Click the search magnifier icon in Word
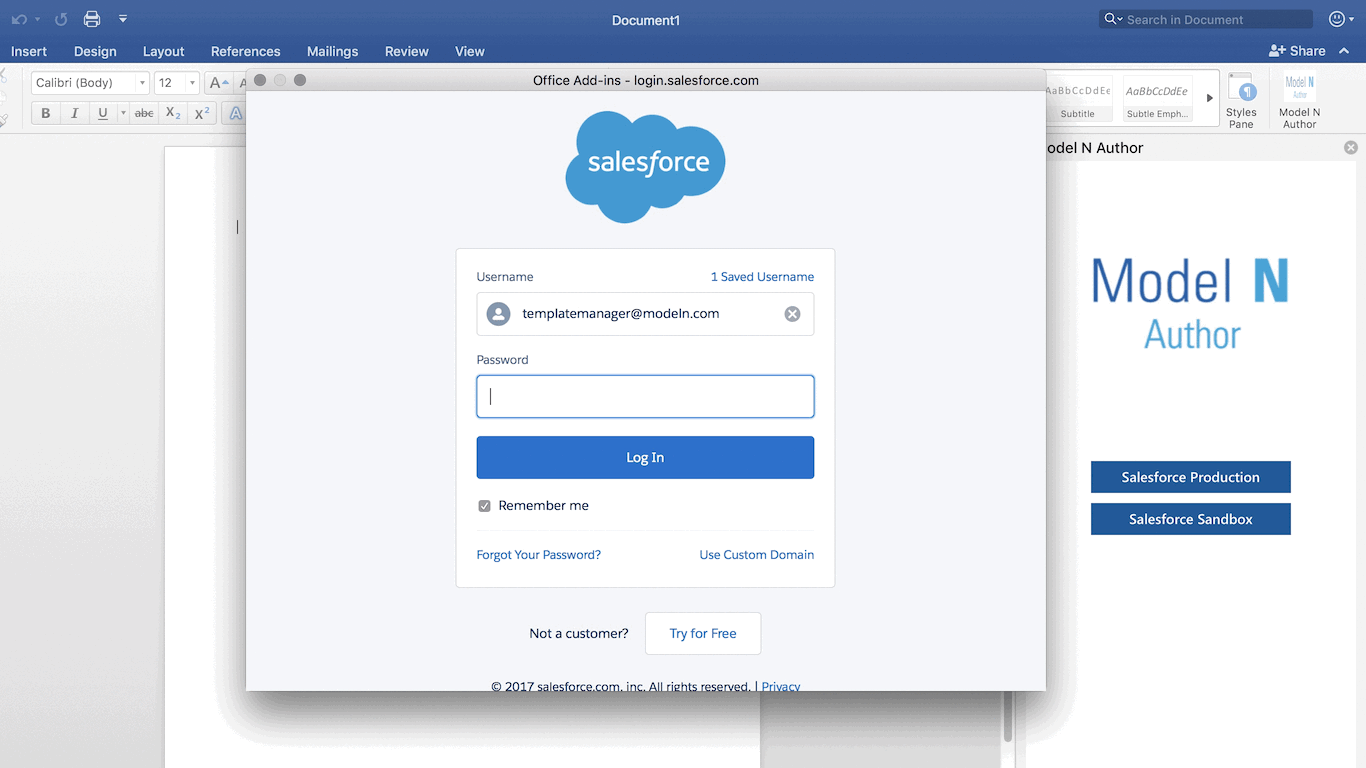 [1111, 19]
